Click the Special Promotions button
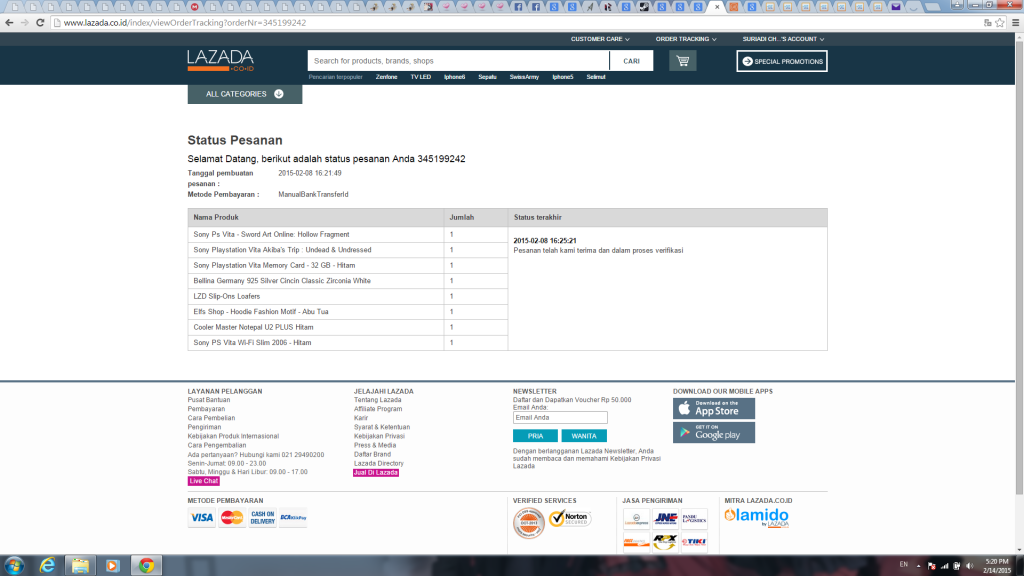This screenshot has height=576, width=1024. click(782, 61)
